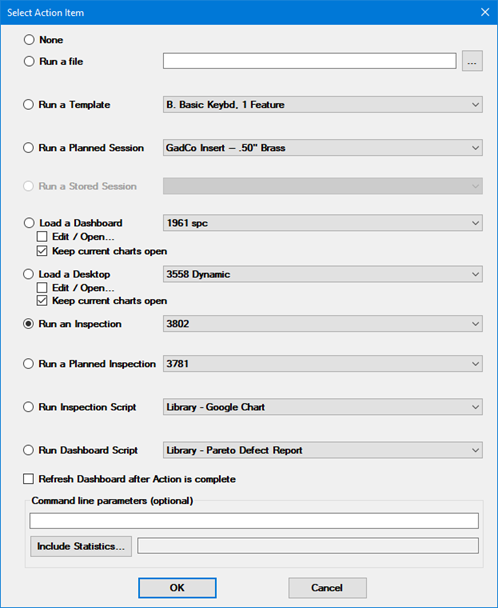Close the Select Action Item dialog
The image size is (498, 608).
pyautogui.click(x=485, y=12)
